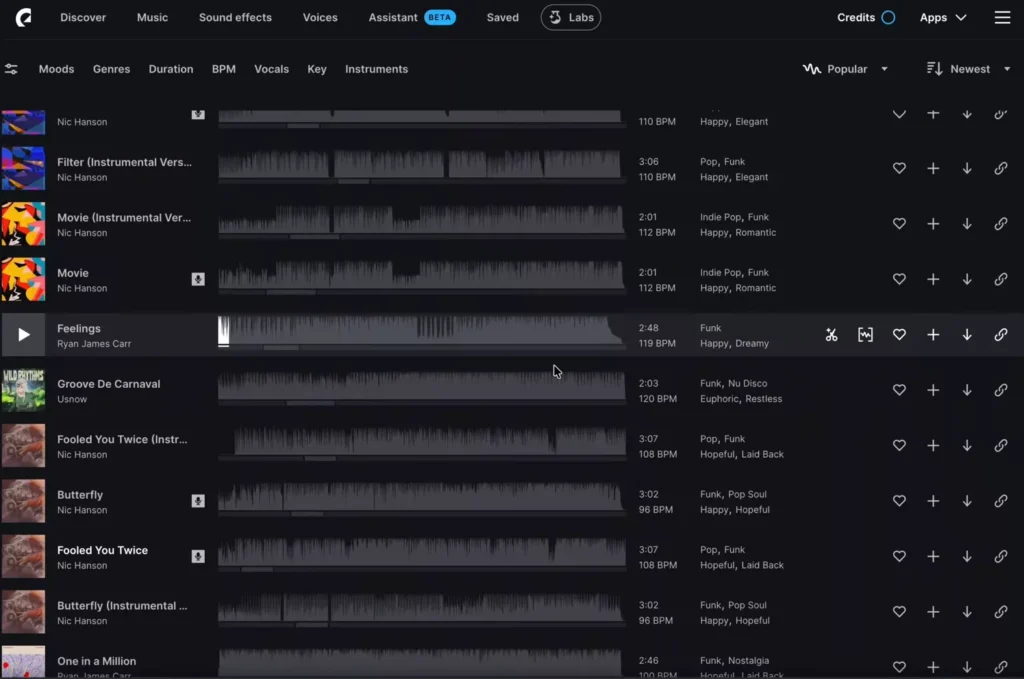Open the filters icon left of Moods

pyautogui.click(x=12, y=68)
